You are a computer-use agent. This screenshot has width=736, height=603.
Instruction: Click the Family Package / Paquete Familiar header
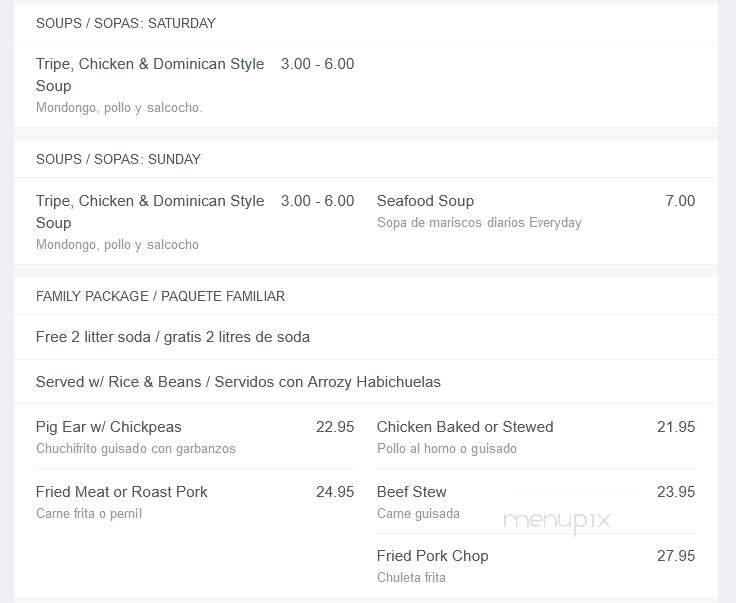[x=161, y=296]
